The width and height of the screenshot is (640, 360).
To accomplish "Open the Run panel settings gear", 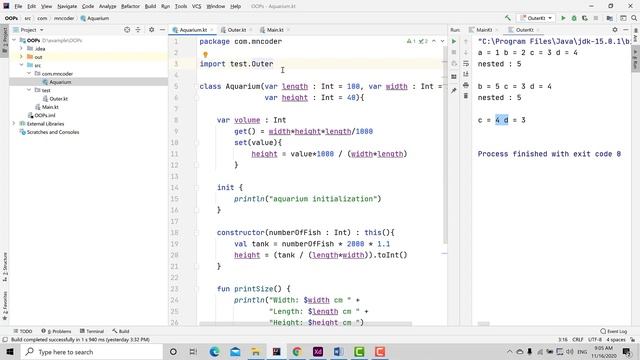I will 615,29.
